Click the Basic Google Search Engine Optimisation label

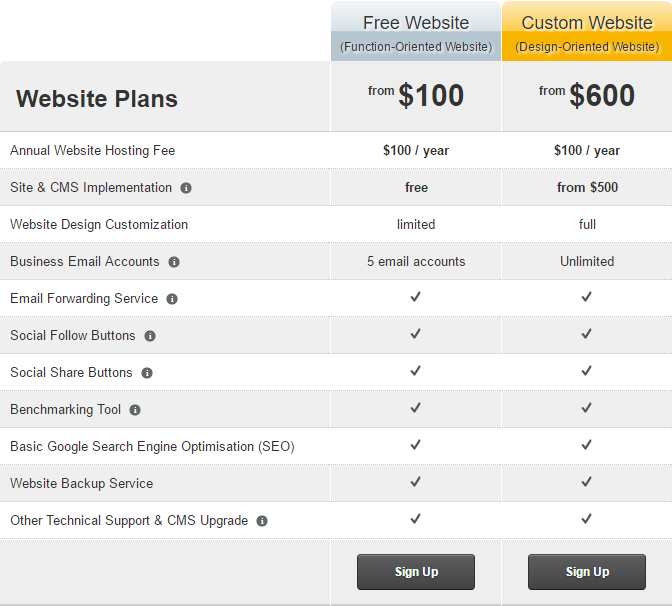152,446
